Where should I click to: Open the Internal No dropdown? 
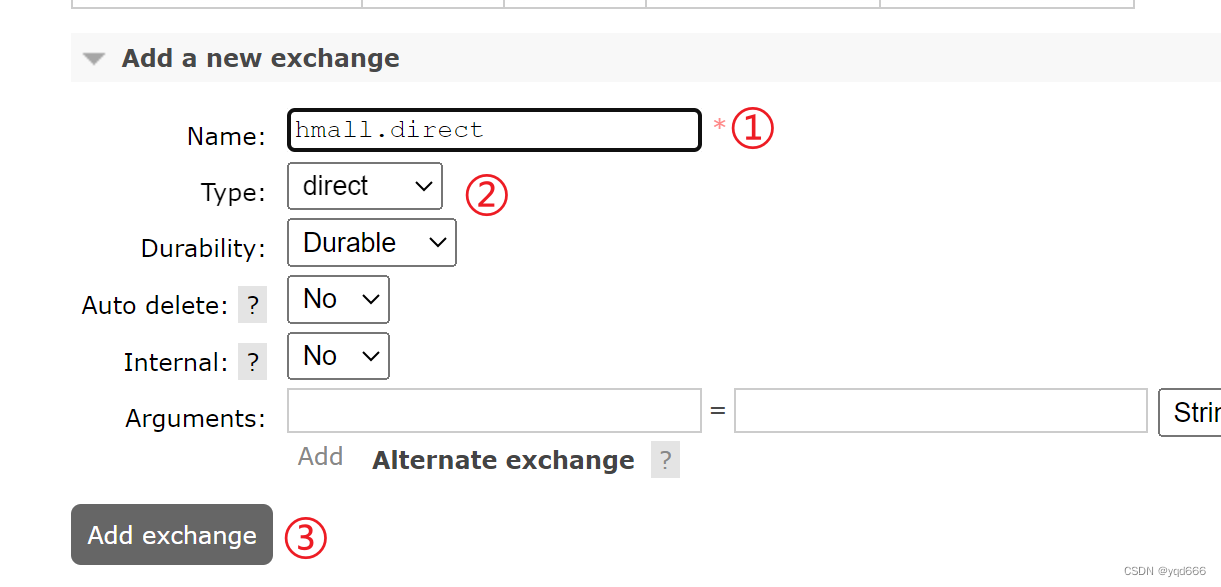(x=338, y=356)
